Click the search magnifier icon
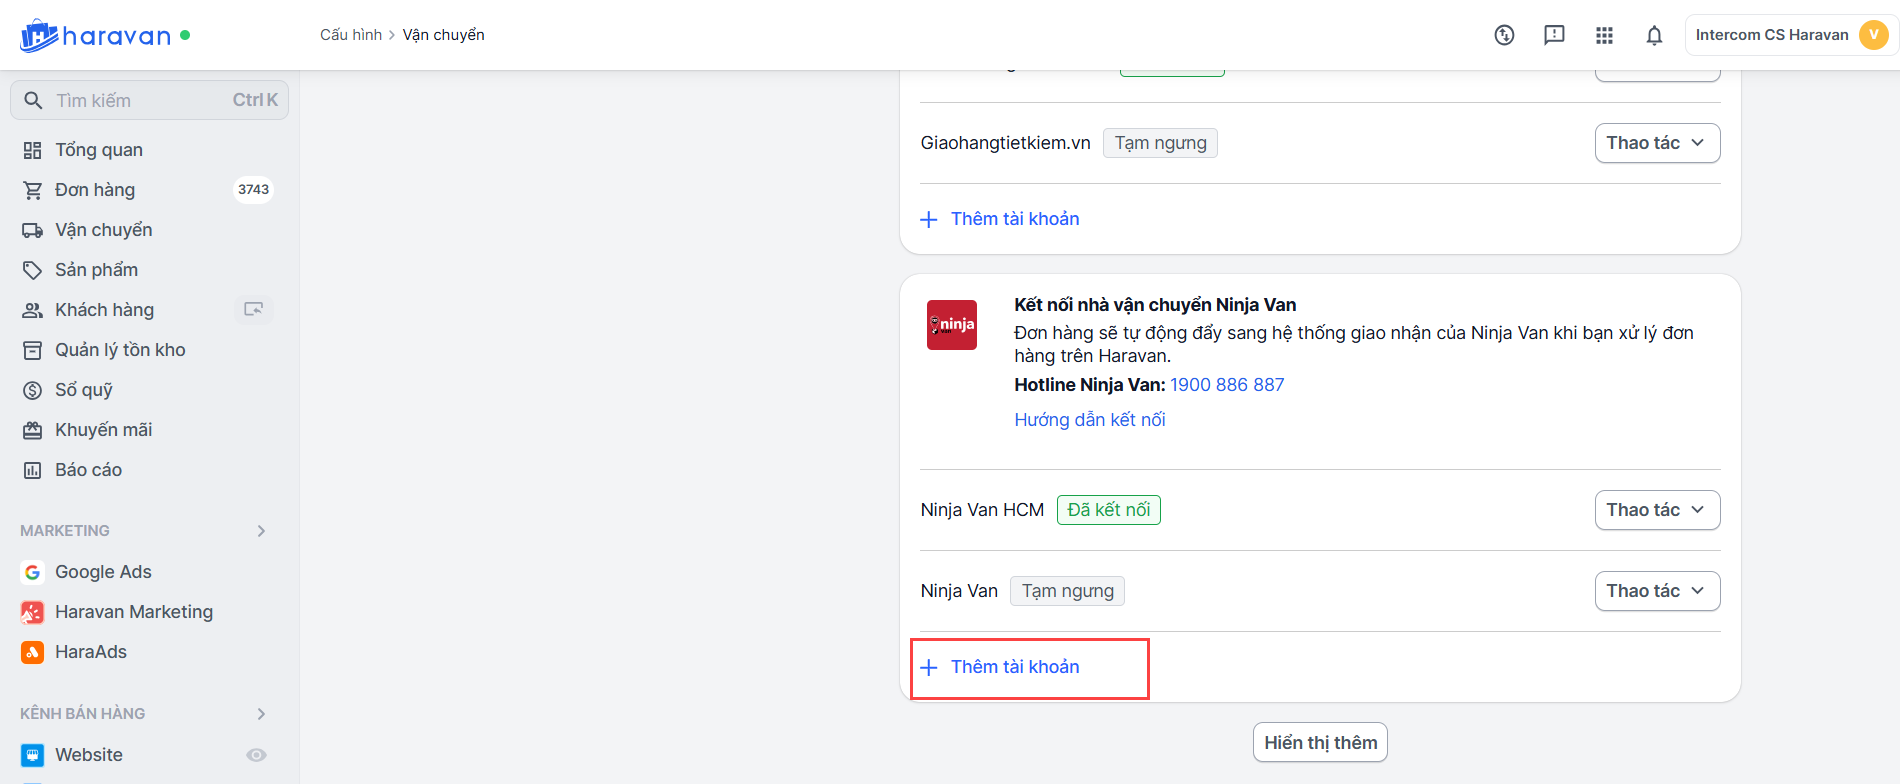Viewport: 1900px width, 784px height. tap(33, 100)
